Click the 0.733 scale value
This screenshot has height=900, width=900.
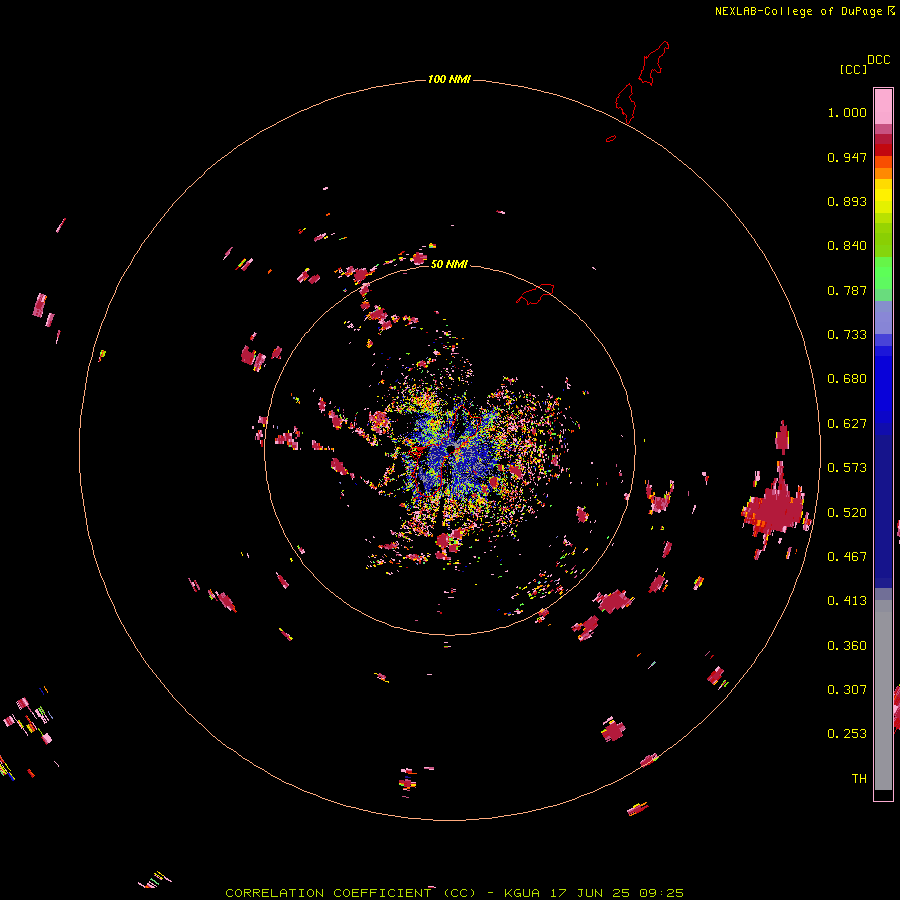click(x=847, y=335)
